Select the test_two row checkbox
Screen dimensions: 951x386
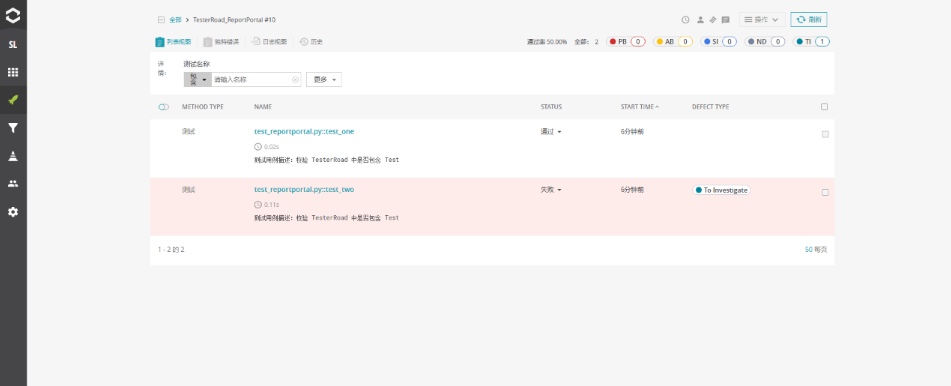[x=825, y=192]
